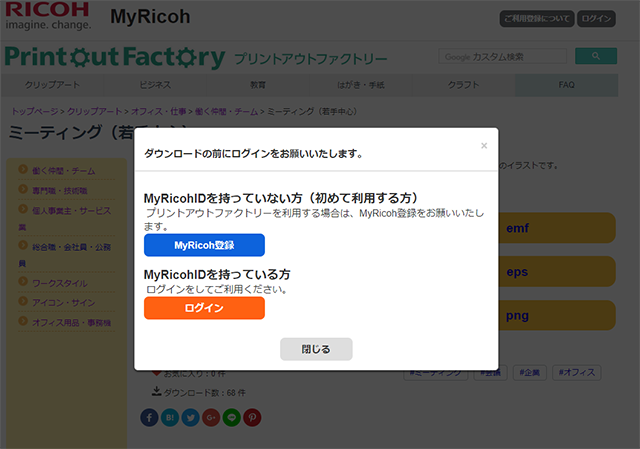
Task: Share on Twitter via bird icon
Action: (x=191, y=418)
